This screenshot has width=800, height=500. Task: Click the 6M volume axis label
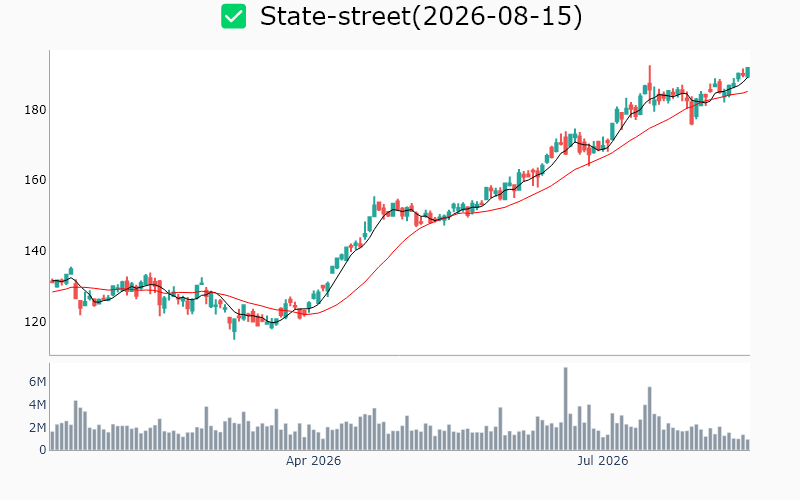click(37, 382)
